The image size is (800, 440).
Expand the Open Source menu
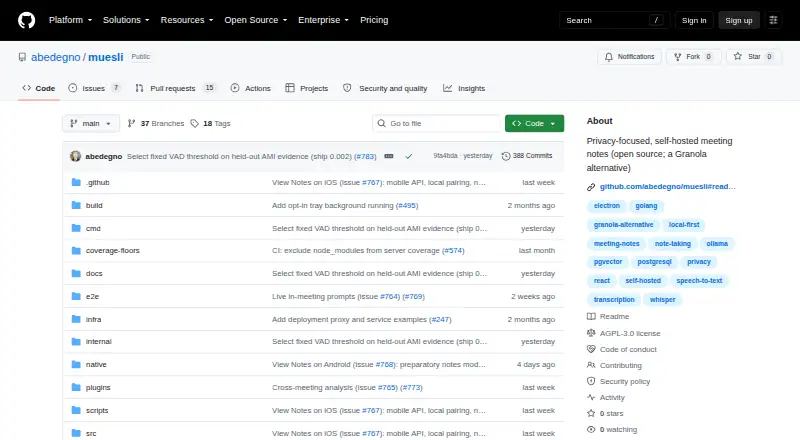tap(256, 20)
